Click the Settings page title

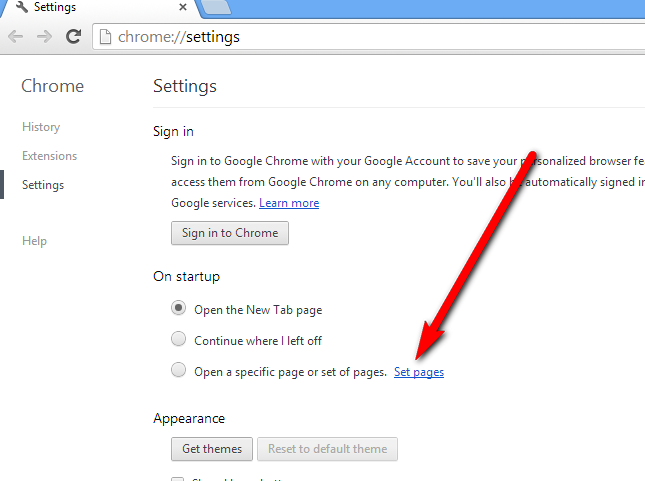[x=185, y=86]
